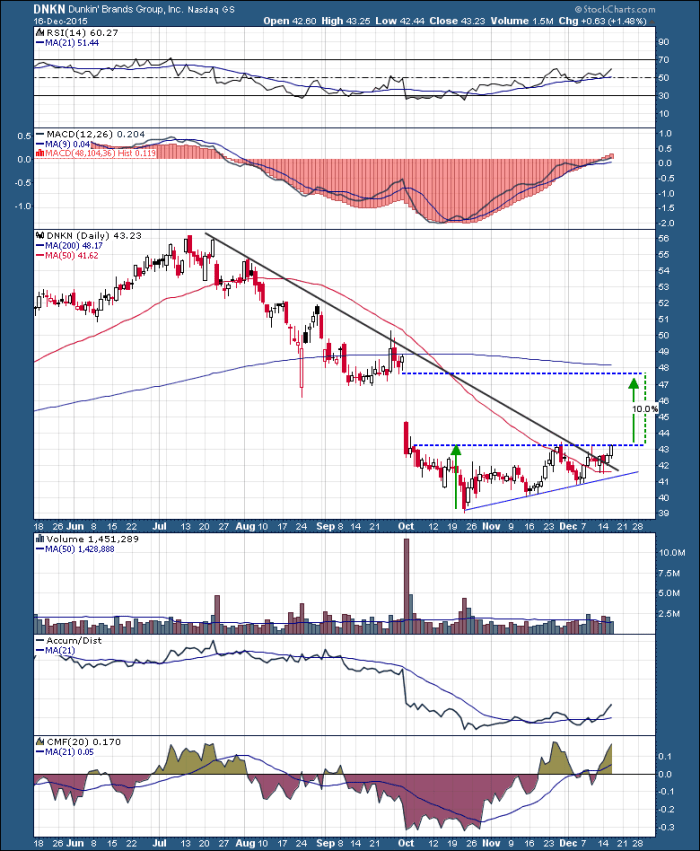The width and height of the screenshot is (700, 851).
Task: Click the Close 43.23 value in header
Action: tap(456, 21)
